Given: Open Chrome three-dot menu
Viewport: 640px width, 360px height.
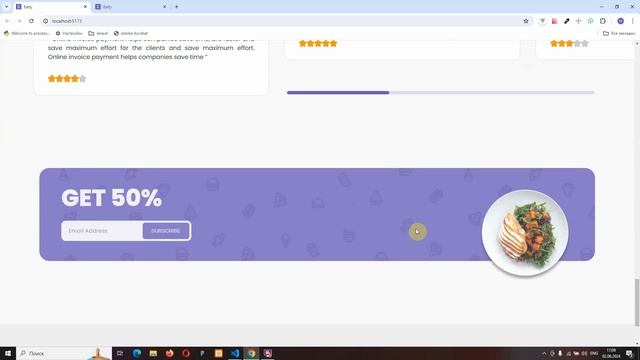Looking at the screenshot, I should coord(633,21).
